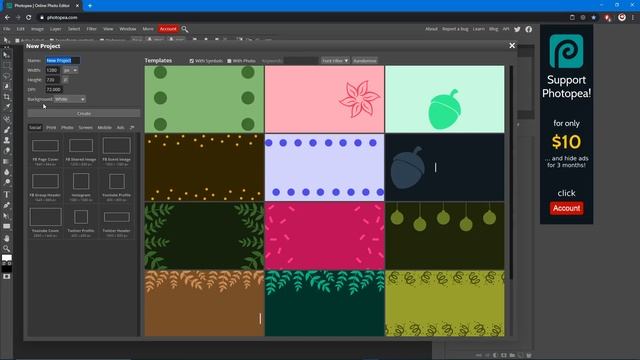The width and height of the screenshot is (640, 360).
Task: Open the width unit dropdown
Action: [x=70, y=70]
